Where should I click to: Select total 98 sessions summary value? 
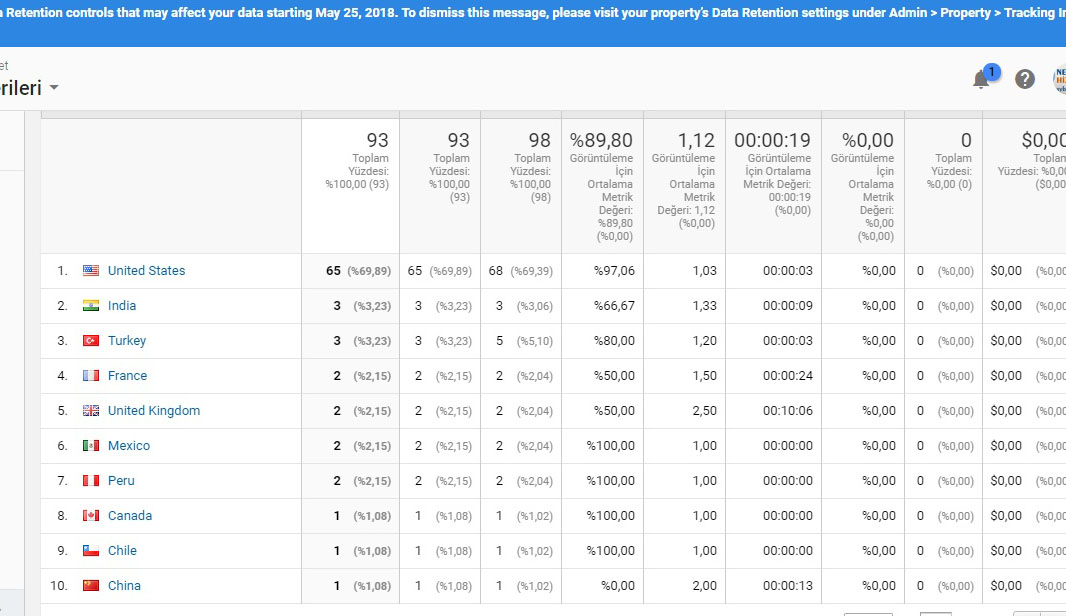[539, 140]
